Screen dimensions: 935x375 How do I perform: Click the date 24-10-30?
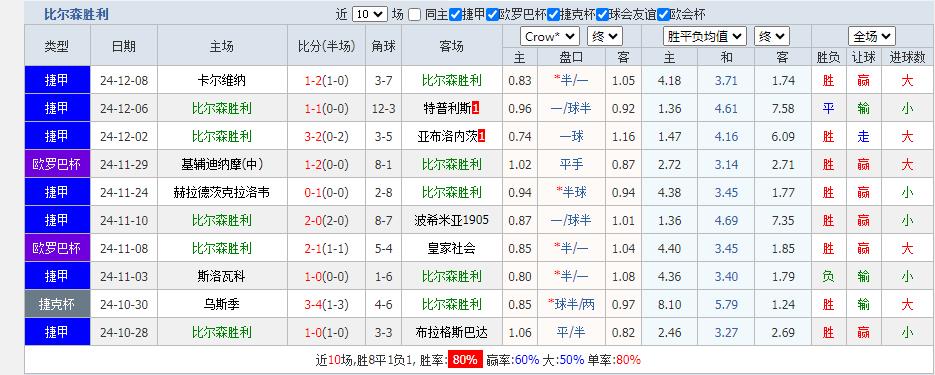pos(124,305)
